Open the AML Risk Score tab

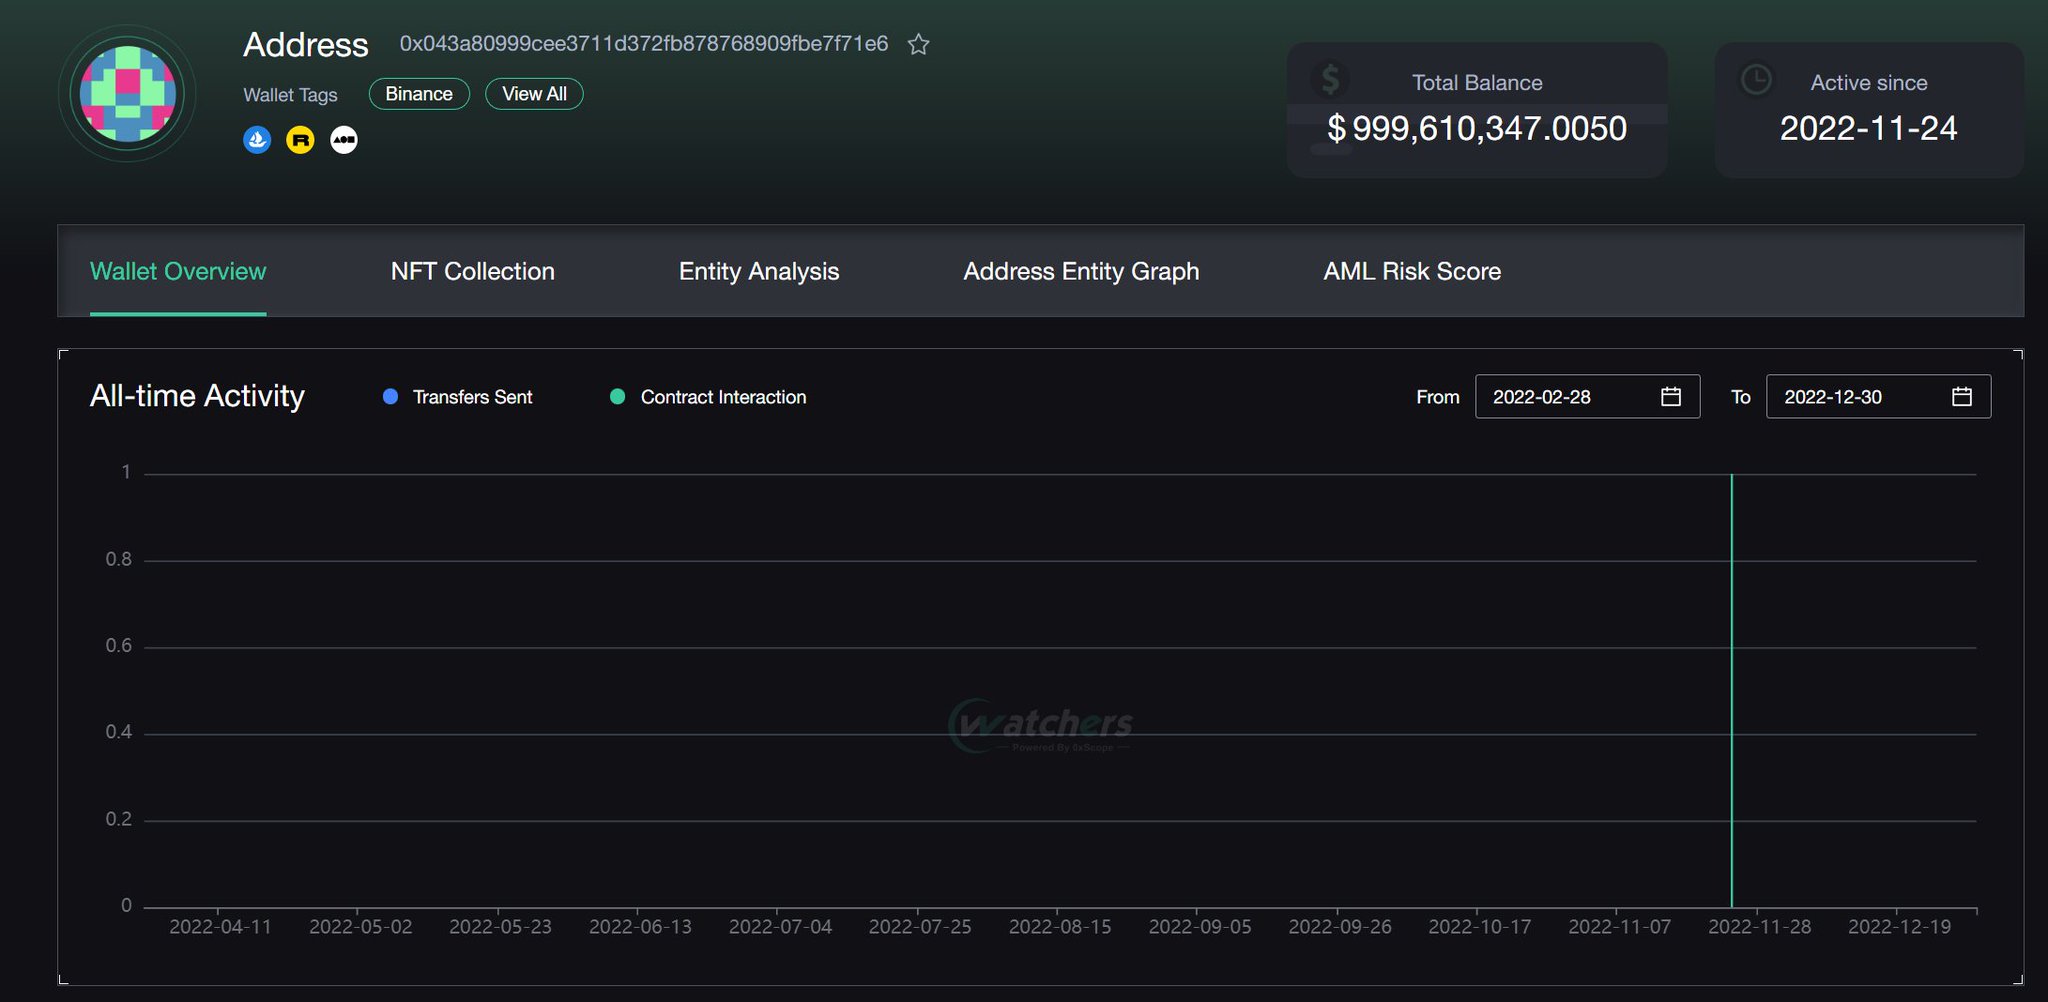(x=1412, y=271)
